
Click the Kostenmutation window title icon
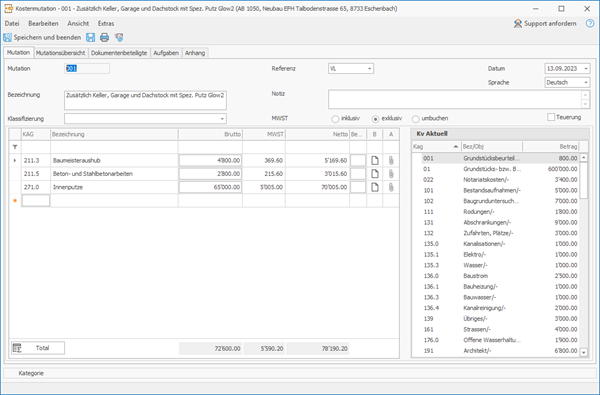coord(8,8)
